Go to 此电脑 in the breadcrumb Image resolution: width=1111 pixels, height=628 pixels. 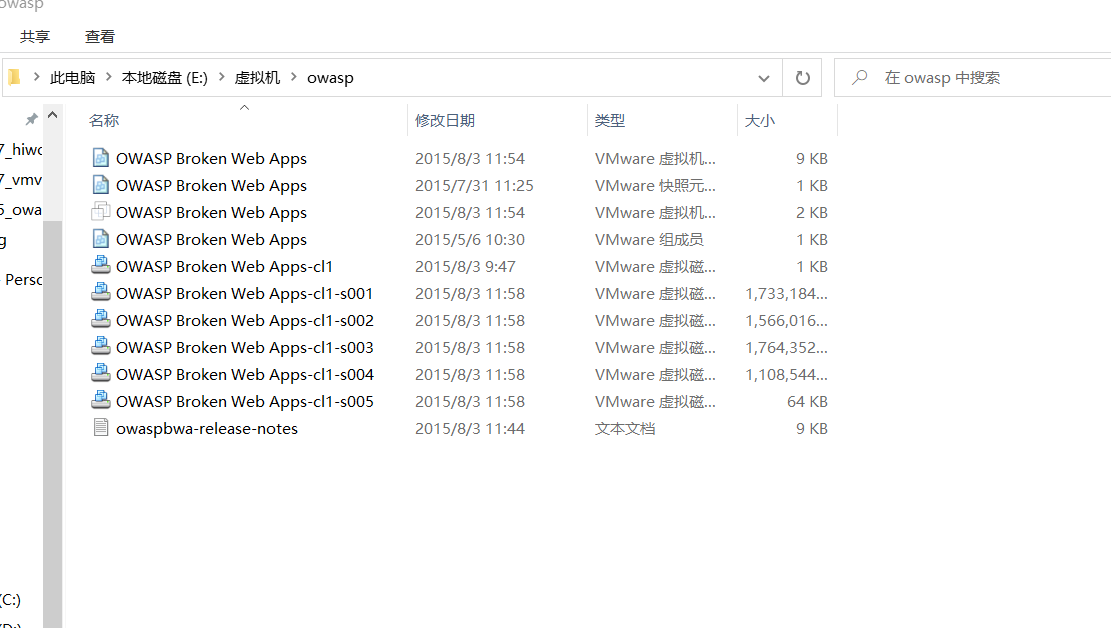point(72,78)
